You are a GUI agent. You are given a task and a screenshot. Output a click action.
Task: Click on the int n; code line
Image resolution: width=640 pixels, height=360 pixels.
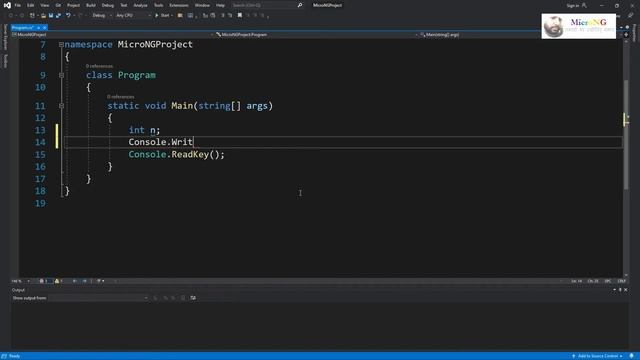[x=144, y=130]
